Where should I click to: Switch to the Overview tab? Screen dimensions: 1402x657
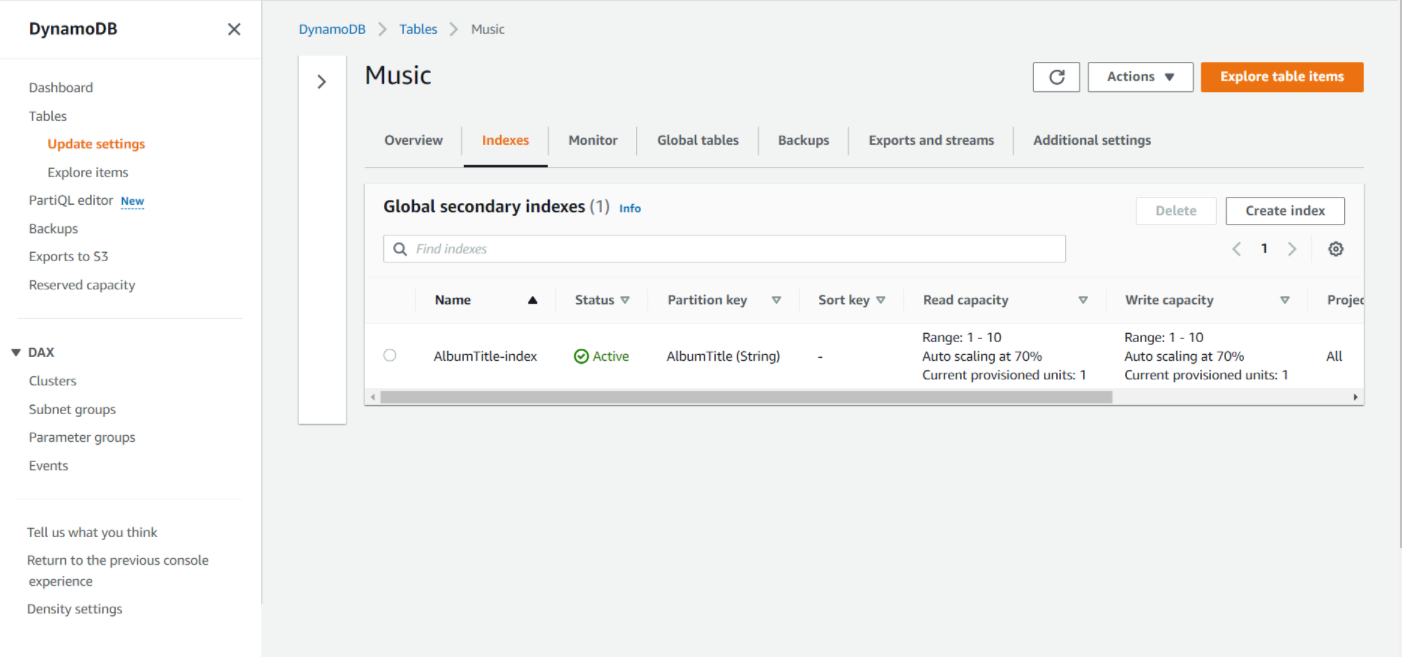(413, 140)
